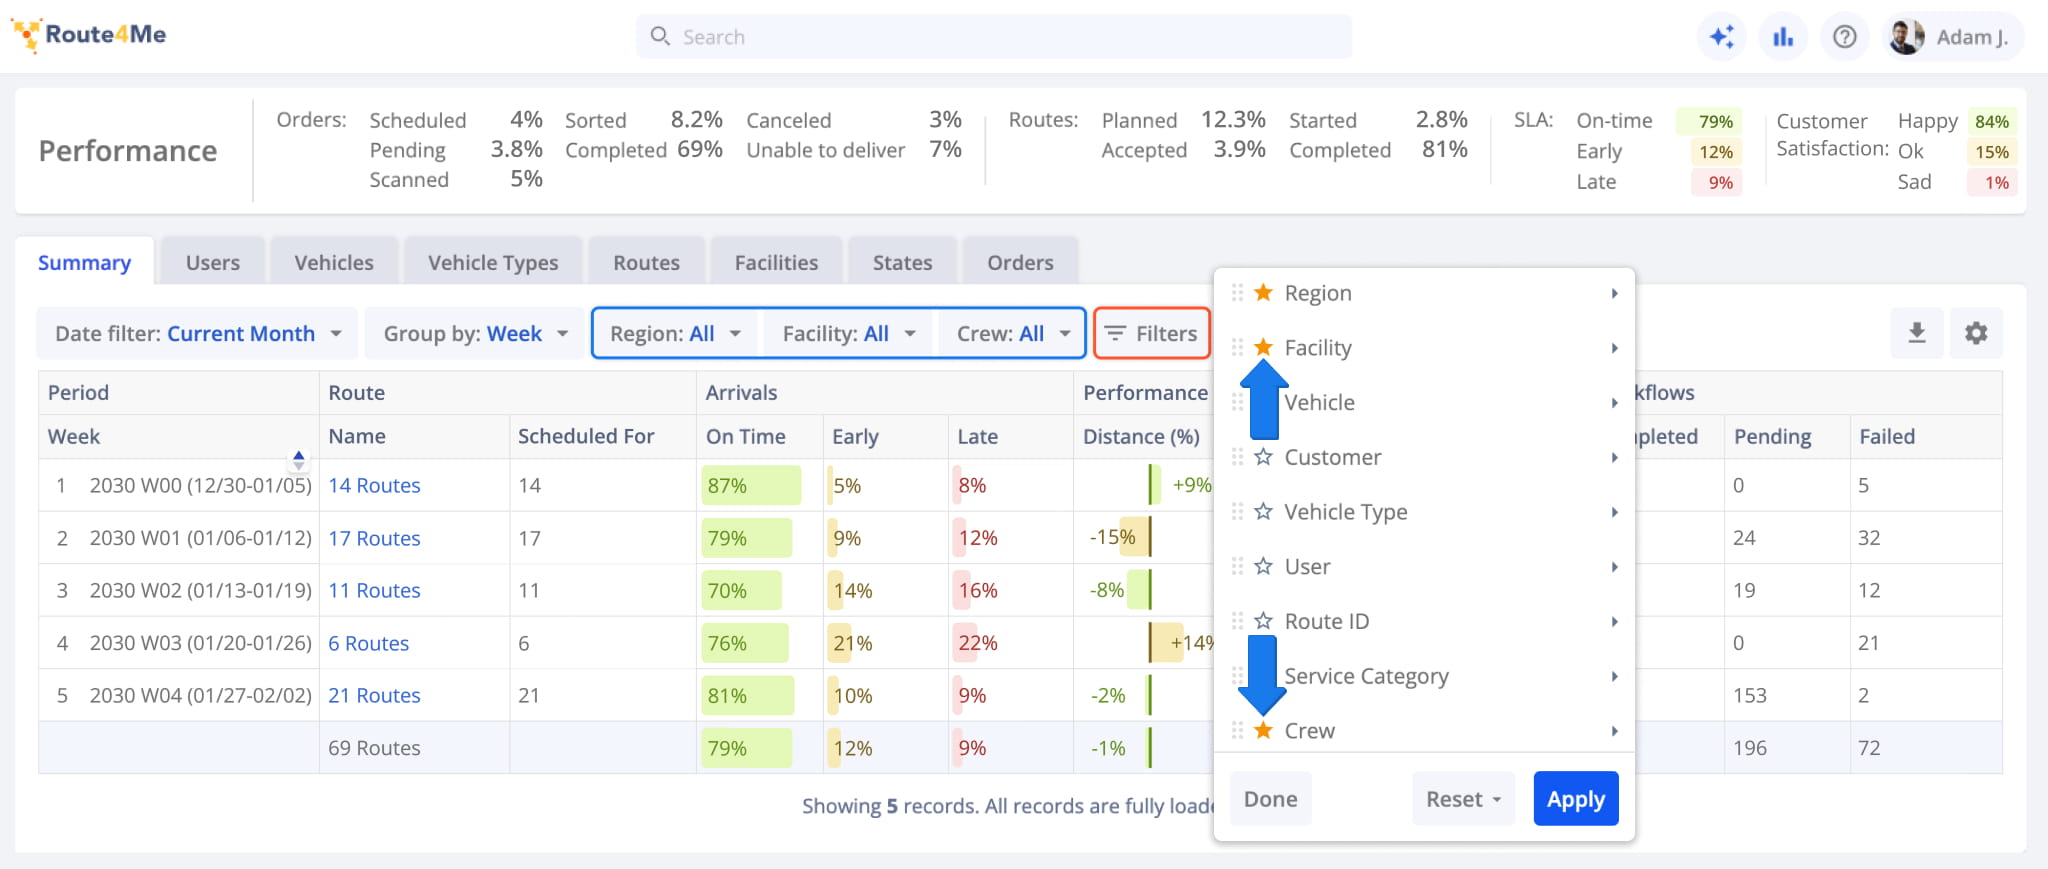The height and width of the screenshot is (869, 2048).
Task: Sort by the Week column arrows
Action: (x=298, y=460)
